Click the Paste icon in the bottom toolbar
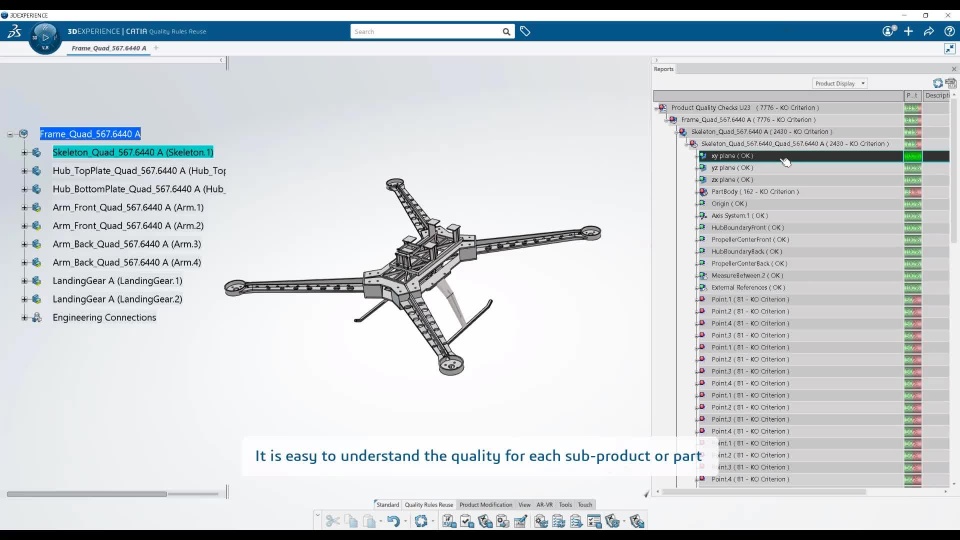This screenshot has width=960, height=540. pos(369,521)
